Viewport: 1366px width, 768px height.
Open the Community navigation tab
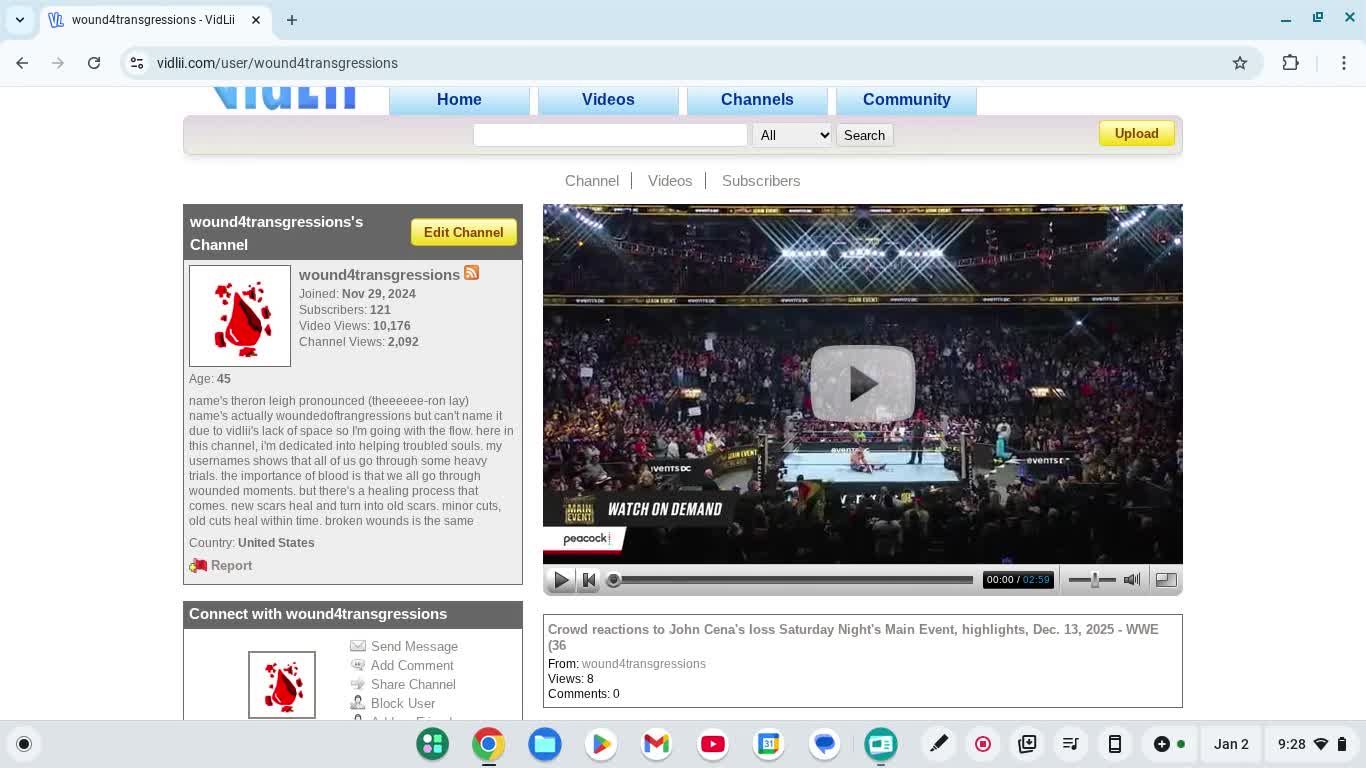[906, 99]
